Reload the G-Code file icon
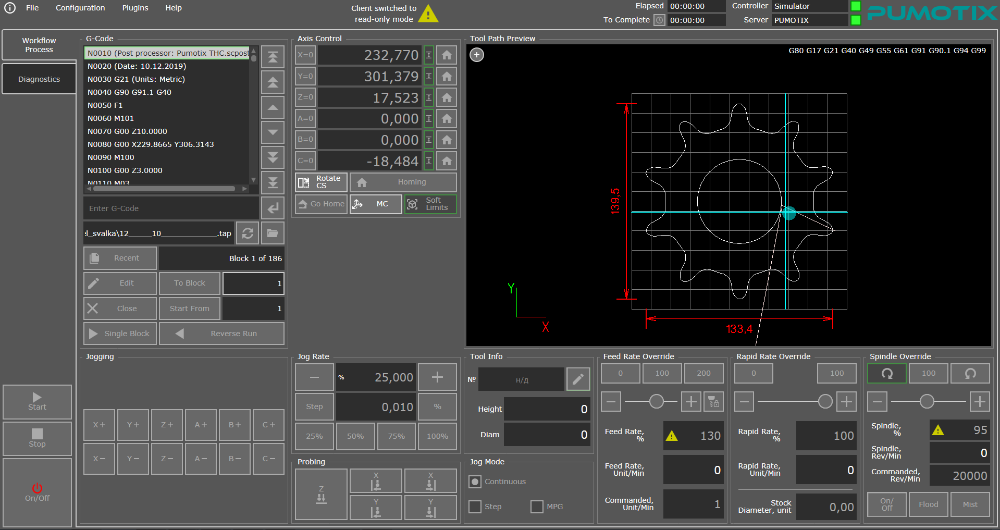The image size is (1000, 530). tap(247, 233)
